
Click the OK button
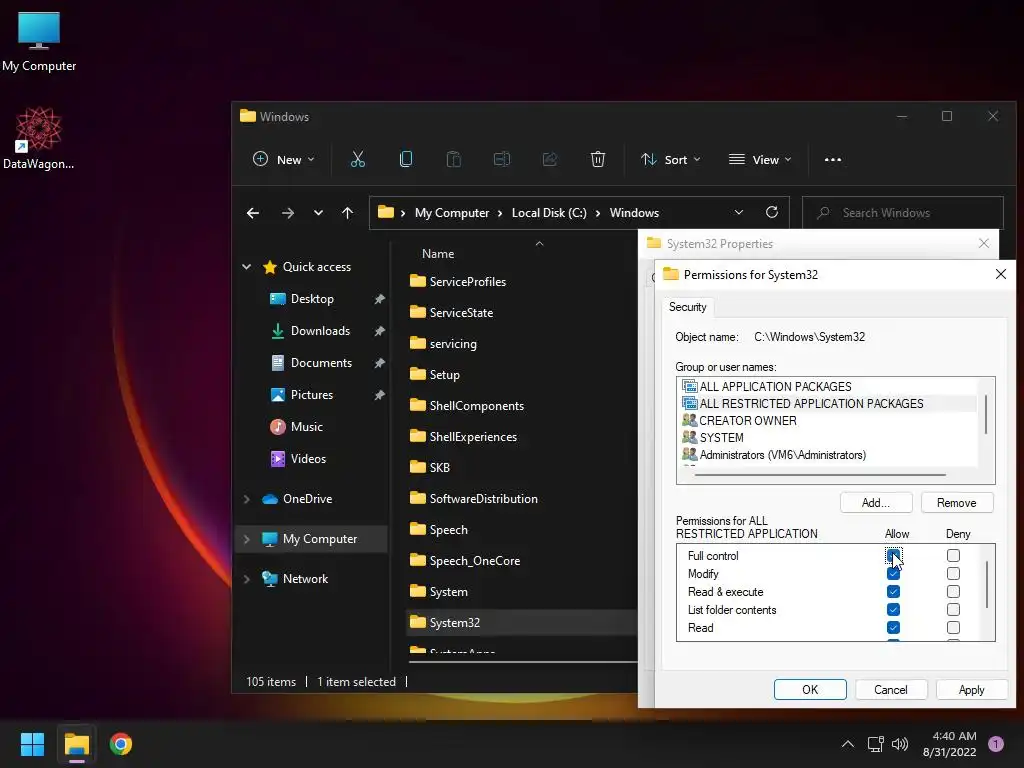pyautogui.click(x=810, y=690)
